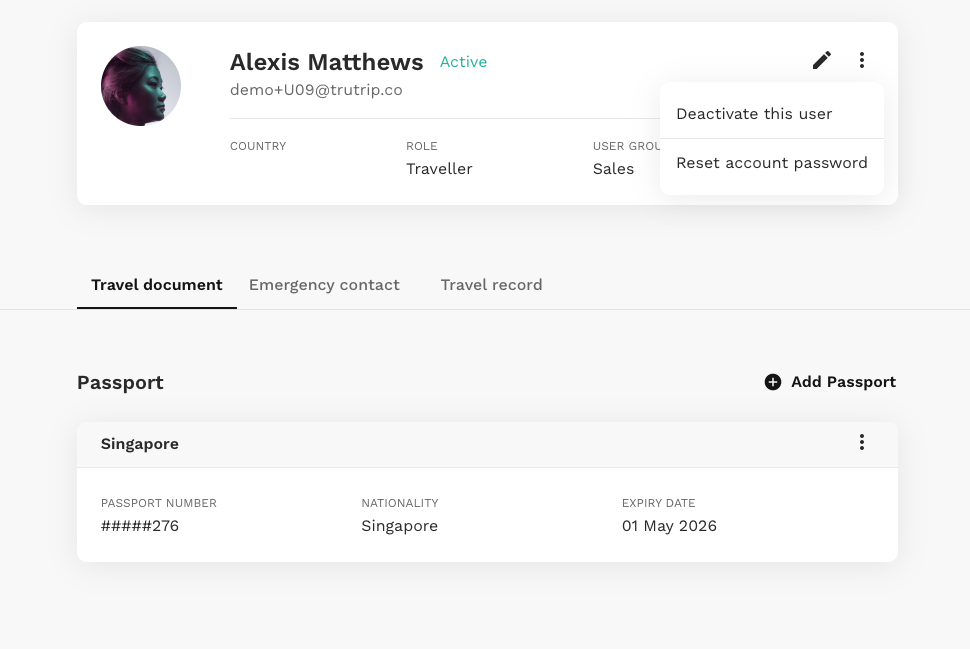
Task: Click the Traveller role value
Action: [439, 169]
